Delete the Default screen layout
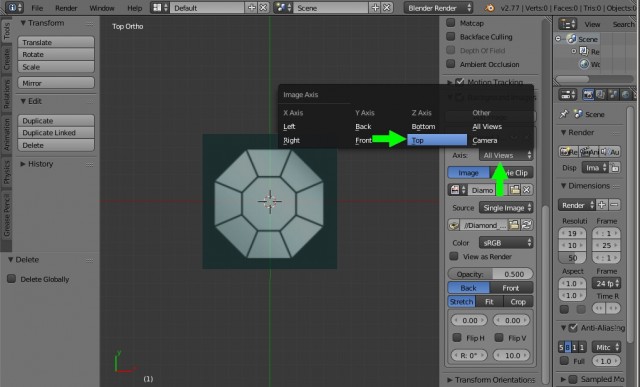 pos(263,8)
